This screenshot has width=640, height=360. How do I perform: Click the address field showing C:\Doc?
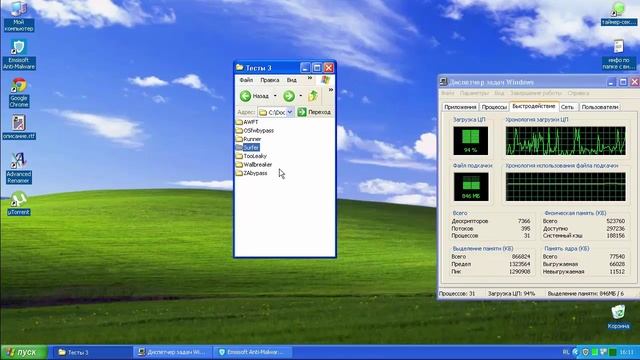tap(272, 112)
